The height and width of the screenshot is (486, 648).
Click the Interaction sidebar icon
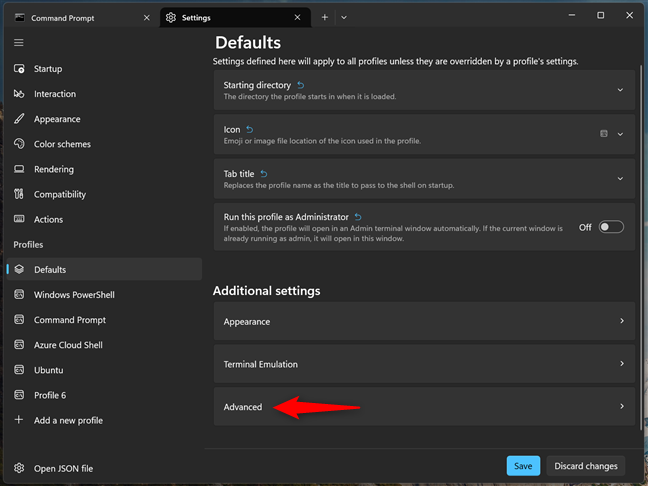pos(19,94)
